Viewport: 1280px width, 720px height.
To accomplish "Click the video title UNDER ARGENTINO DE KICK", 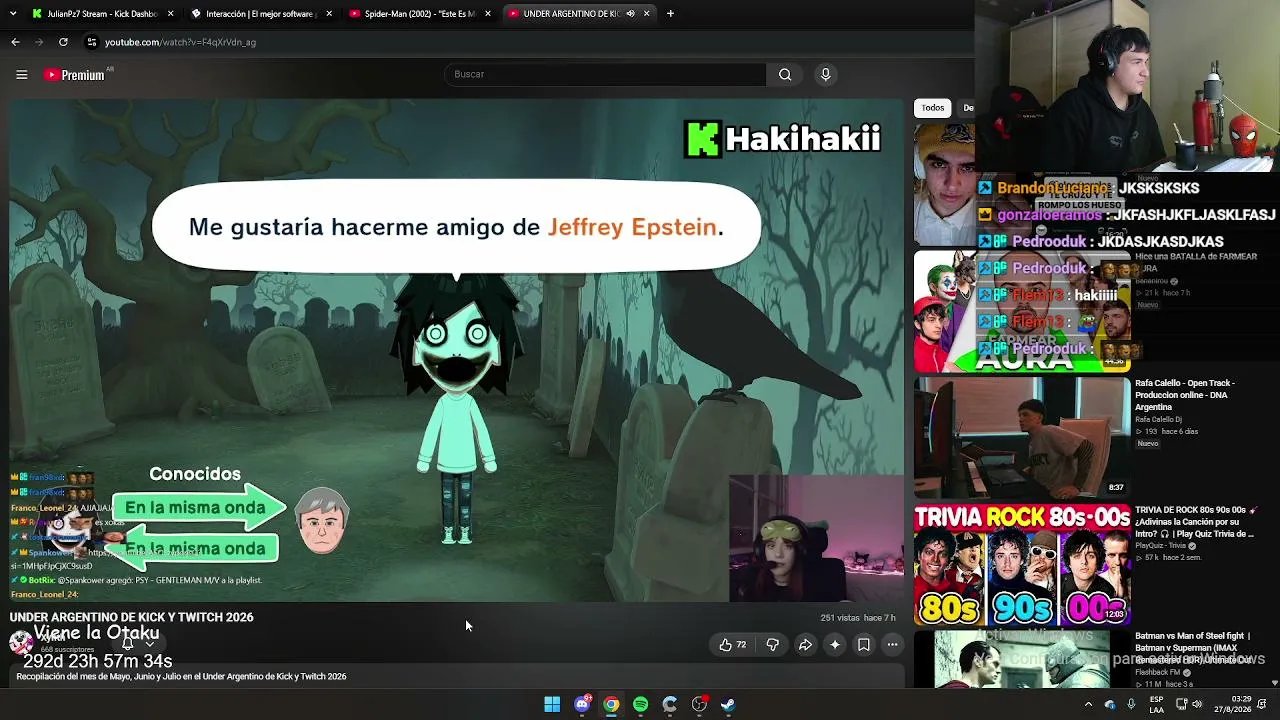I will click(x=132, y=617).
